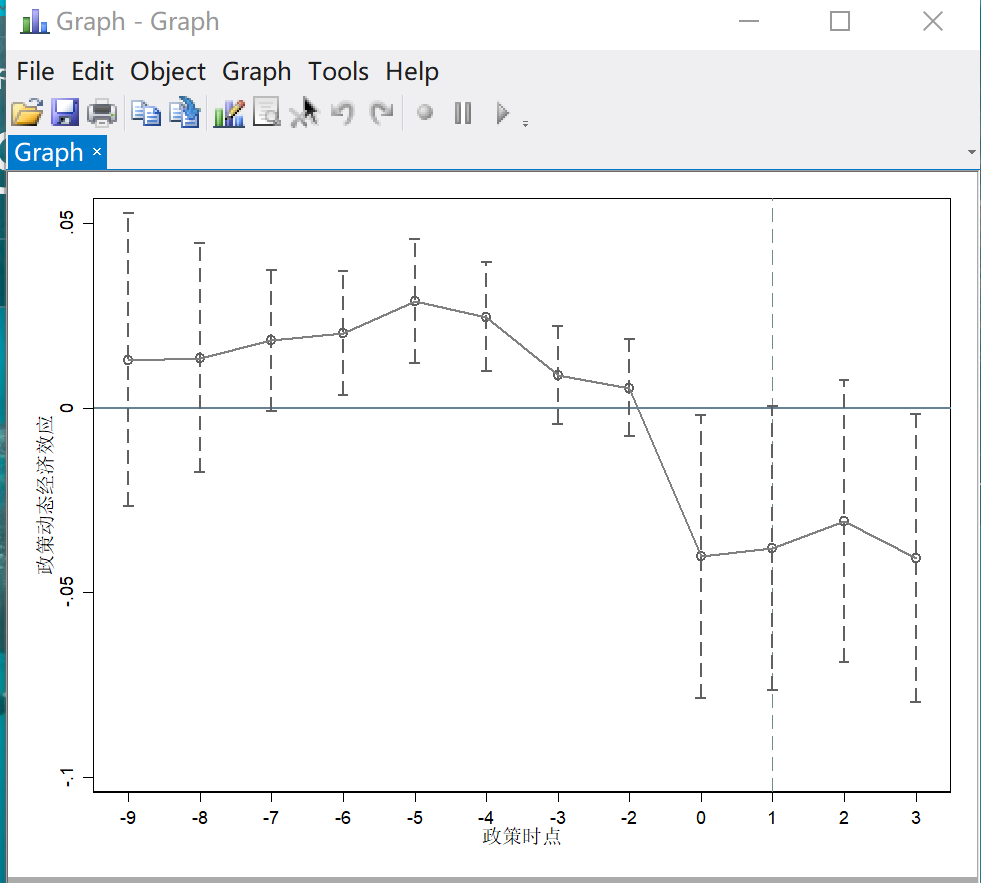Viewport: 981px width, 883px height.
Task: Copy graph to clipboard icon
Action: click(146, 113)
